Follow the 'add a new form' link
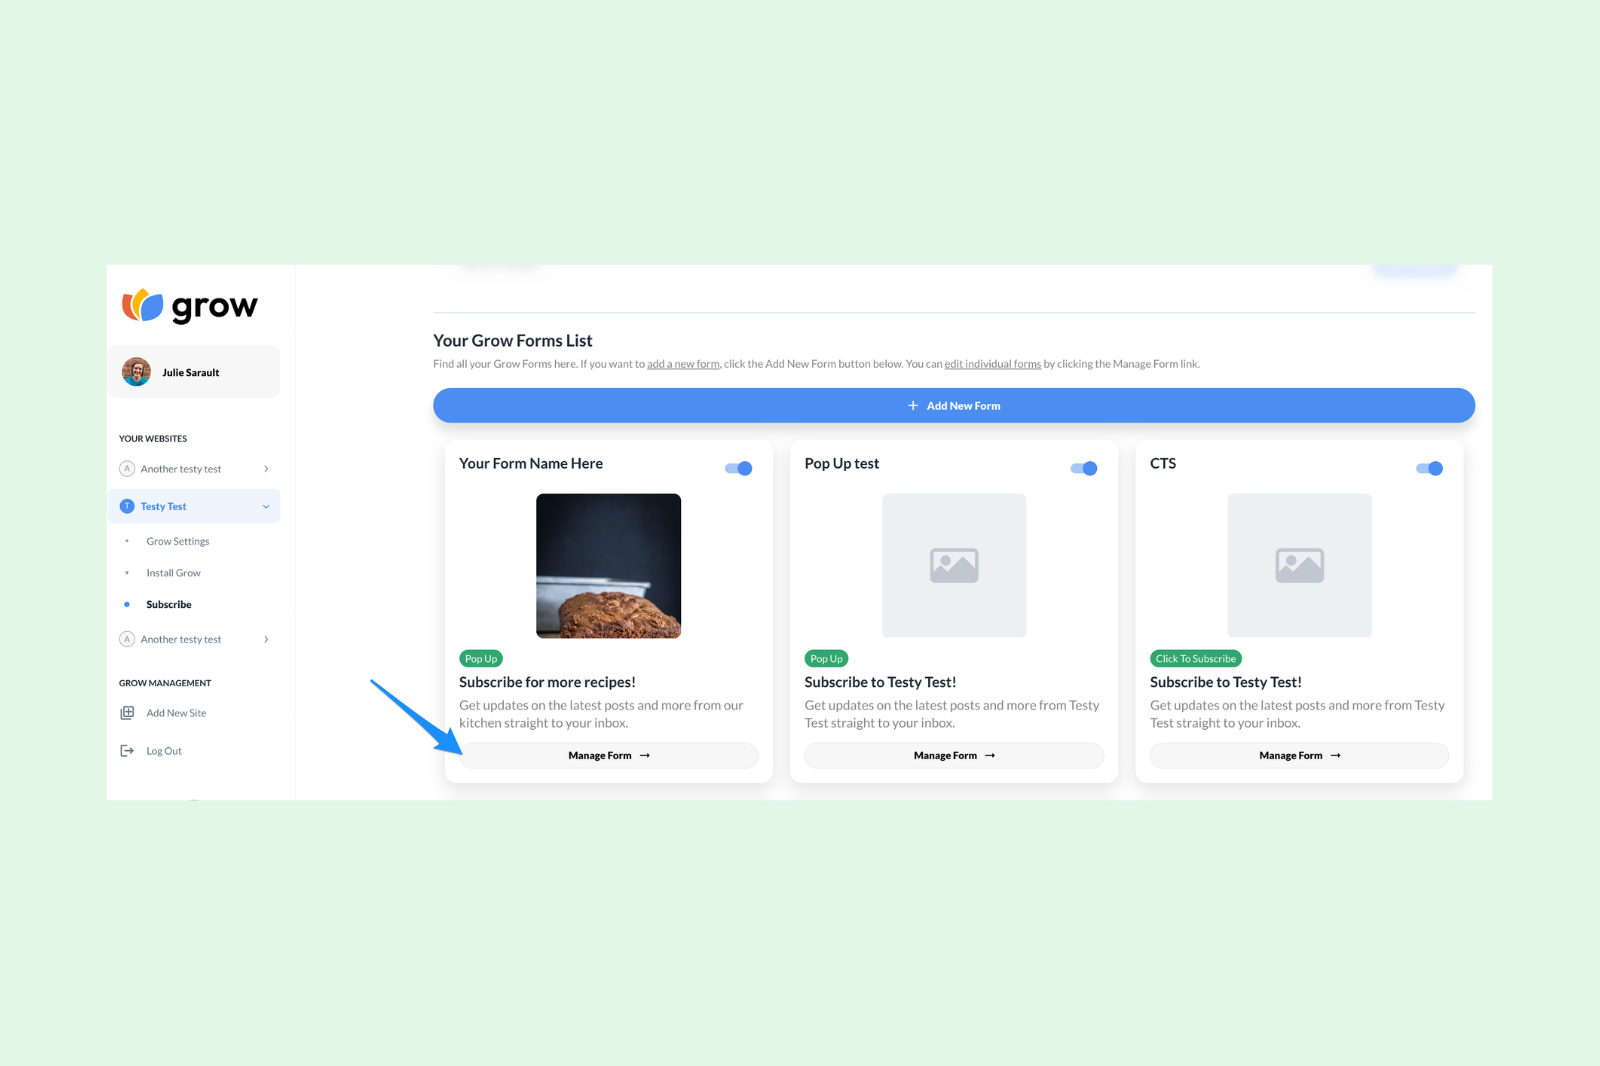Viewport: 1600px width, 1066px height. coord(683,364)
